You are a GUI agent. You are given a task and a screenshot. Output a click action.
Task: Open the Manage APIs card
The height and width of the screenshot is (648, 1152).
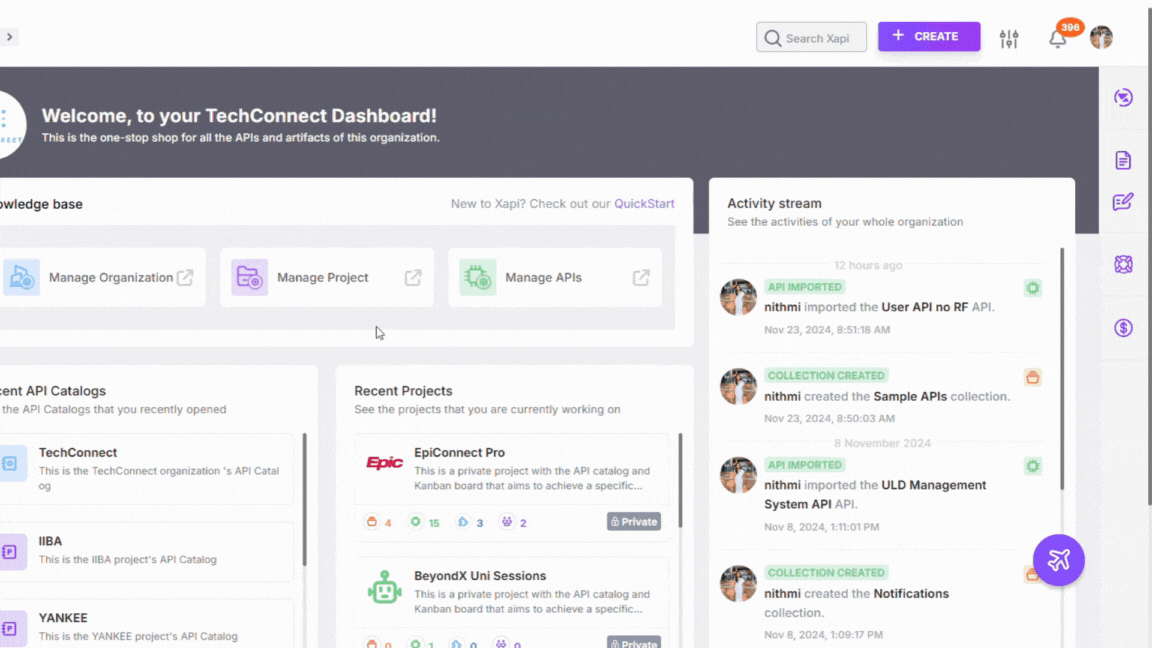(x=555, y=278)
